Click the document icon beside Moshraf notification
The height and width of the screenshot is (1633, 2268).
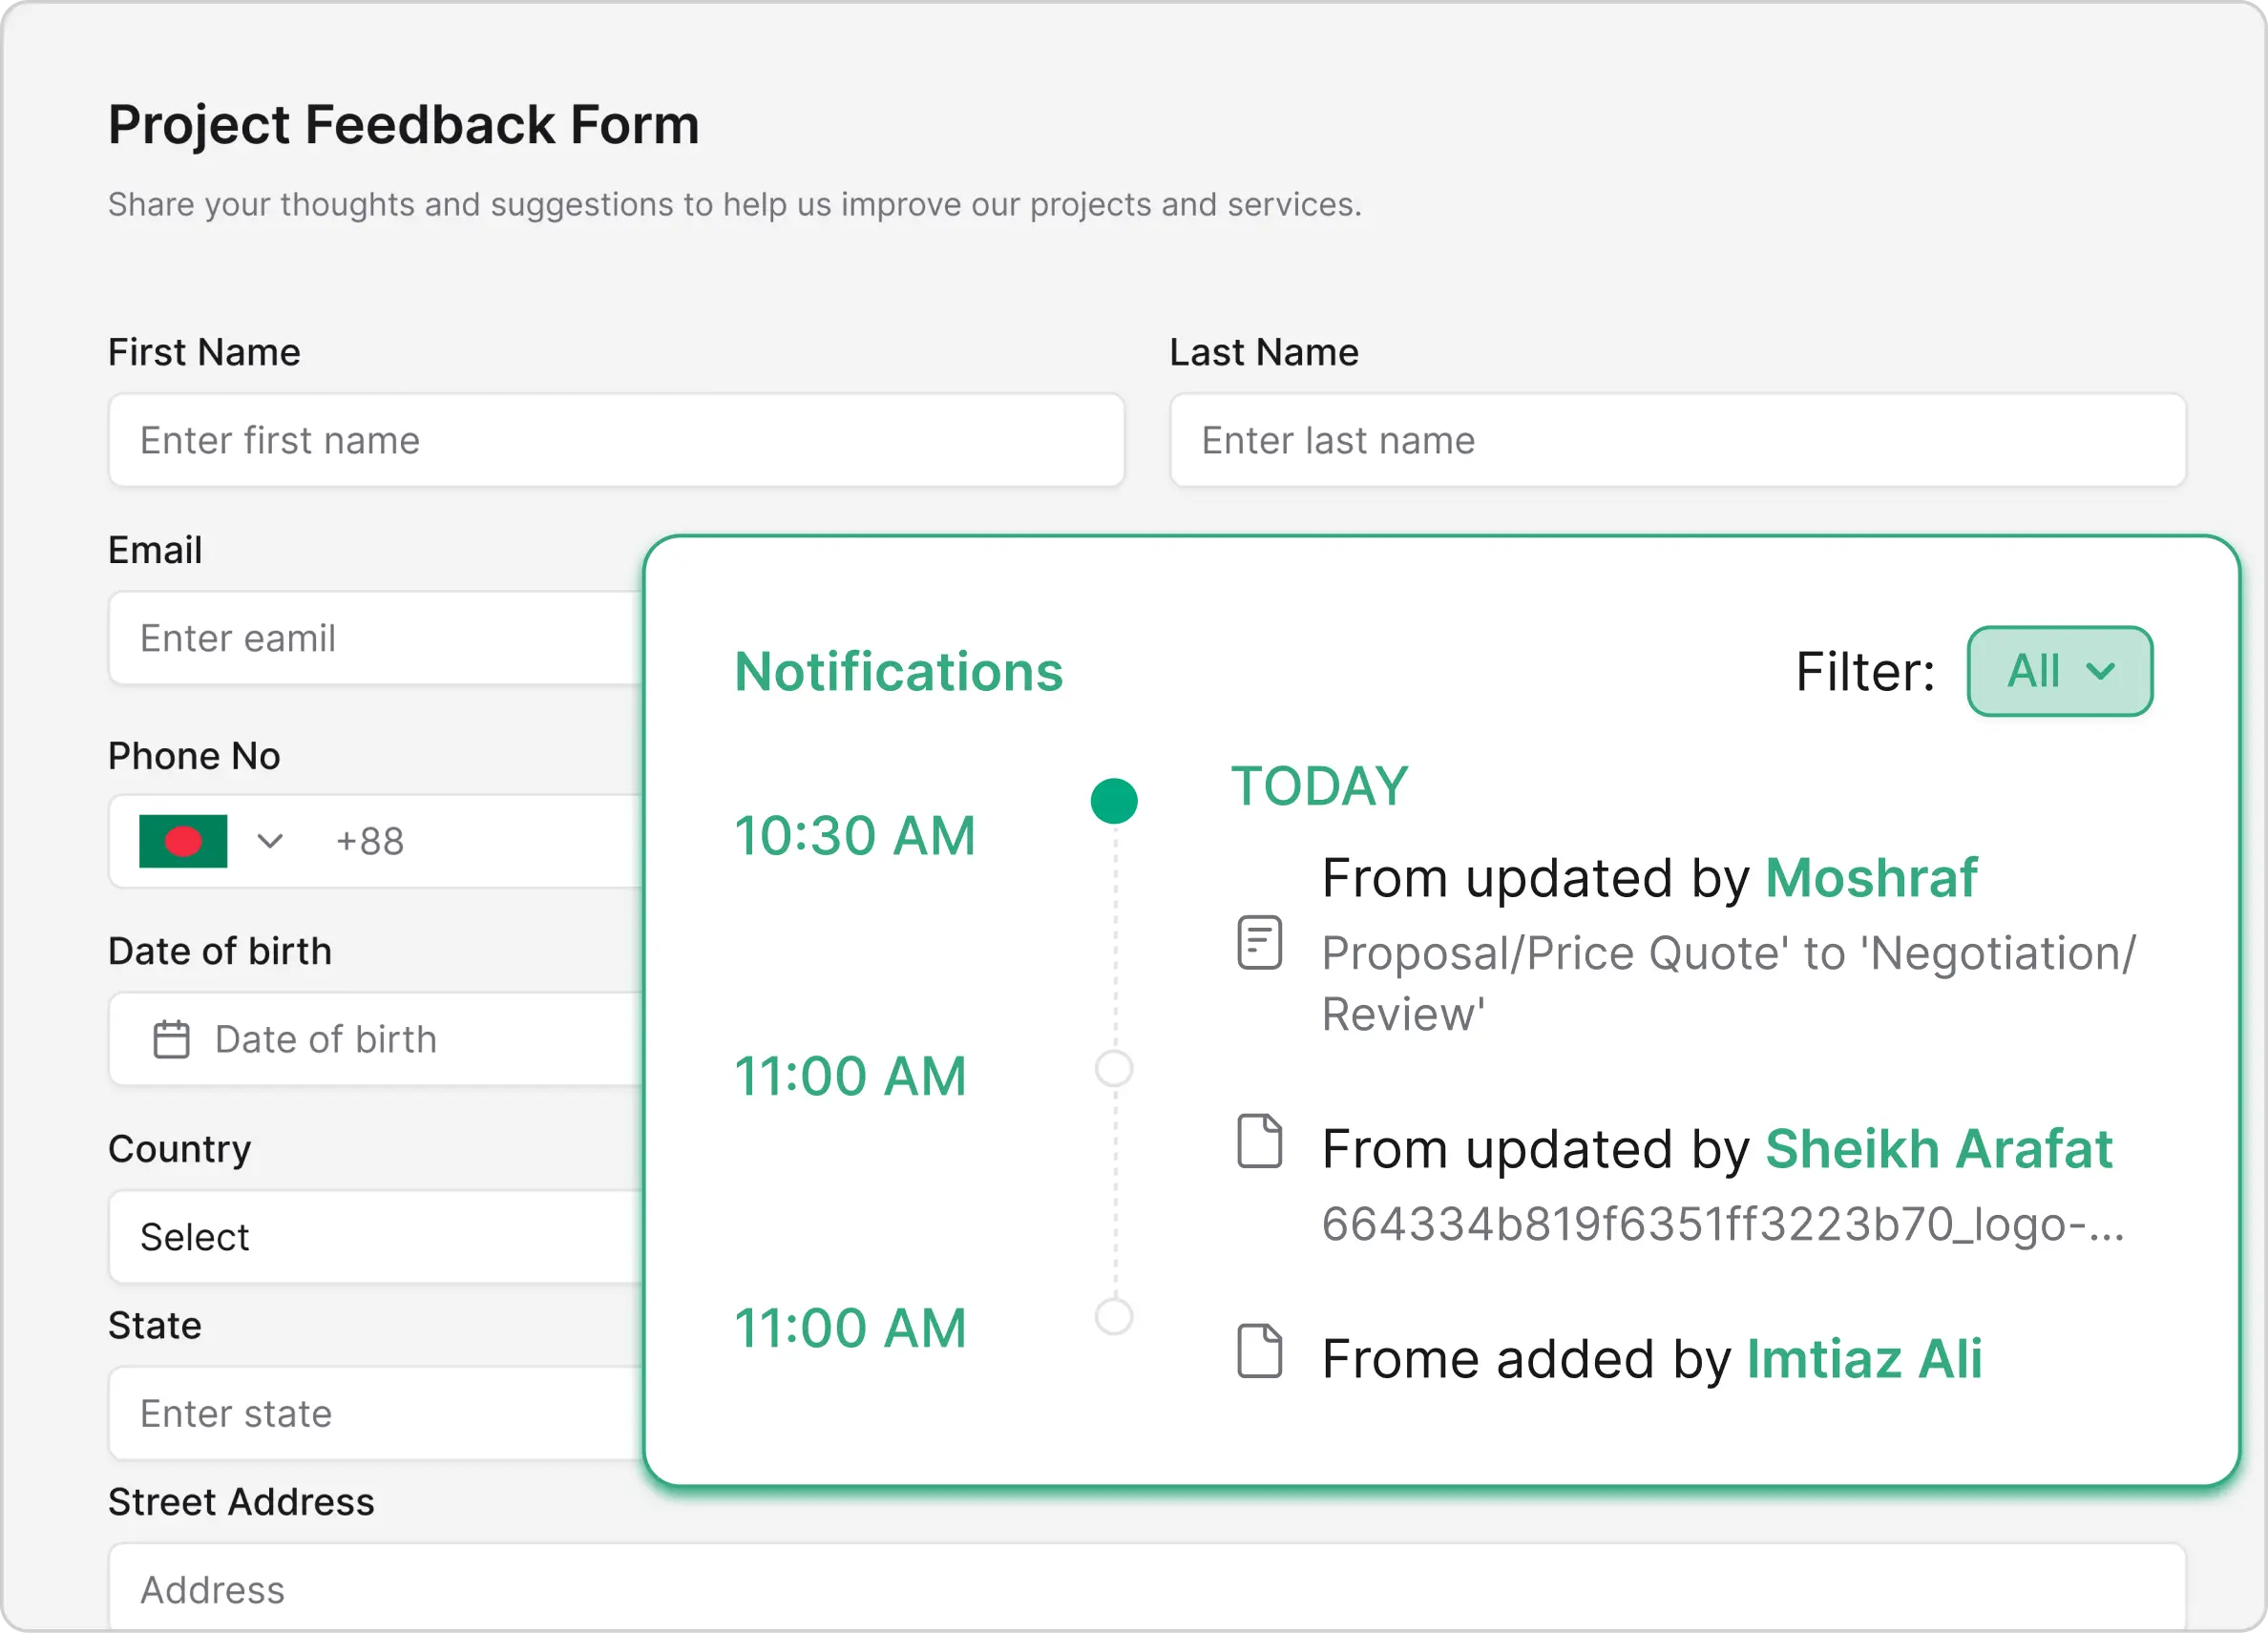pos(1259,942)
